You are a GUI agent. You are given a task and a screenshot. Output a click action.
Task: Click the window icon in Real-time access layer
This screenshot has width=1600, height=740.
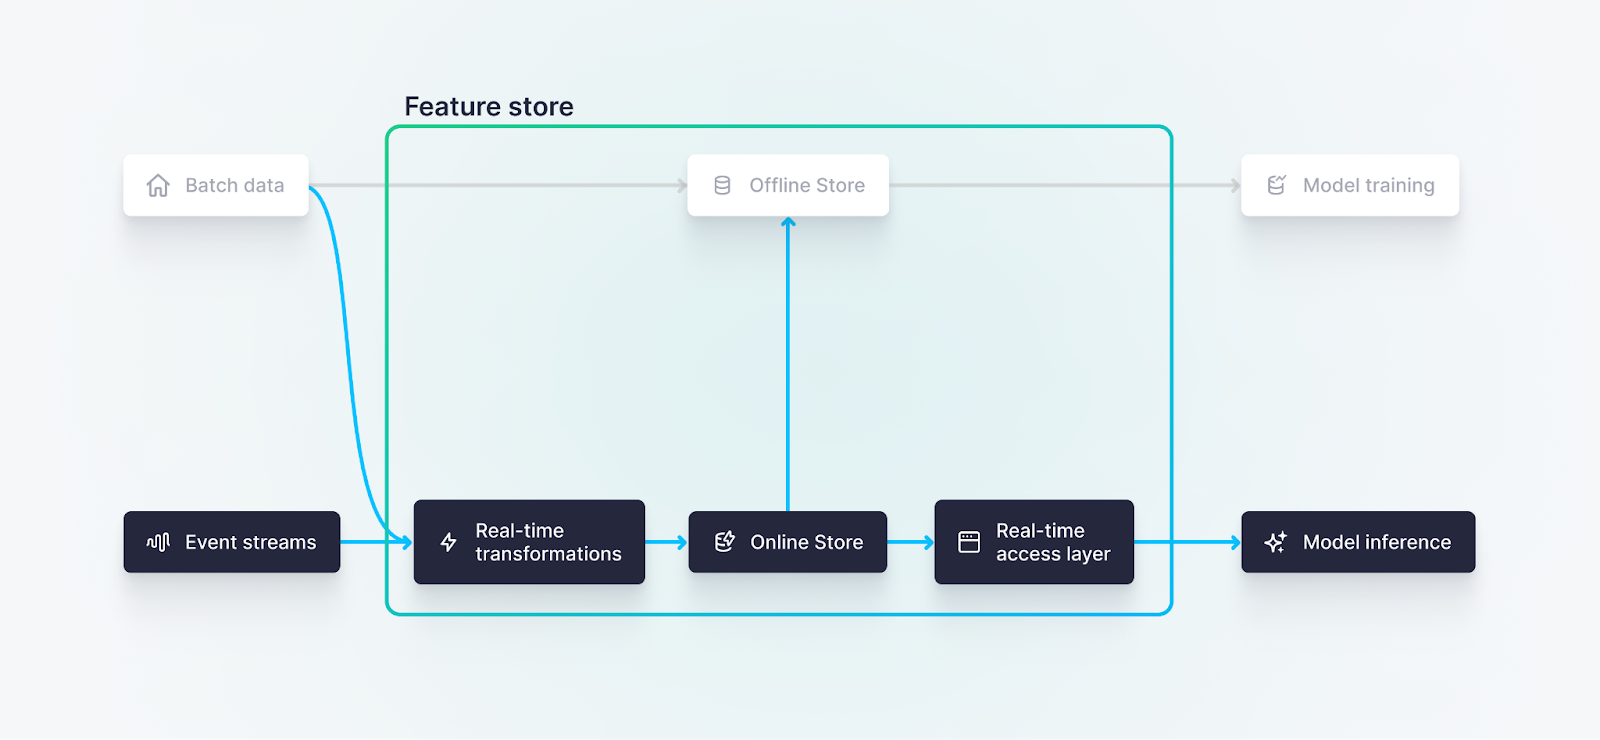[969, 542]
